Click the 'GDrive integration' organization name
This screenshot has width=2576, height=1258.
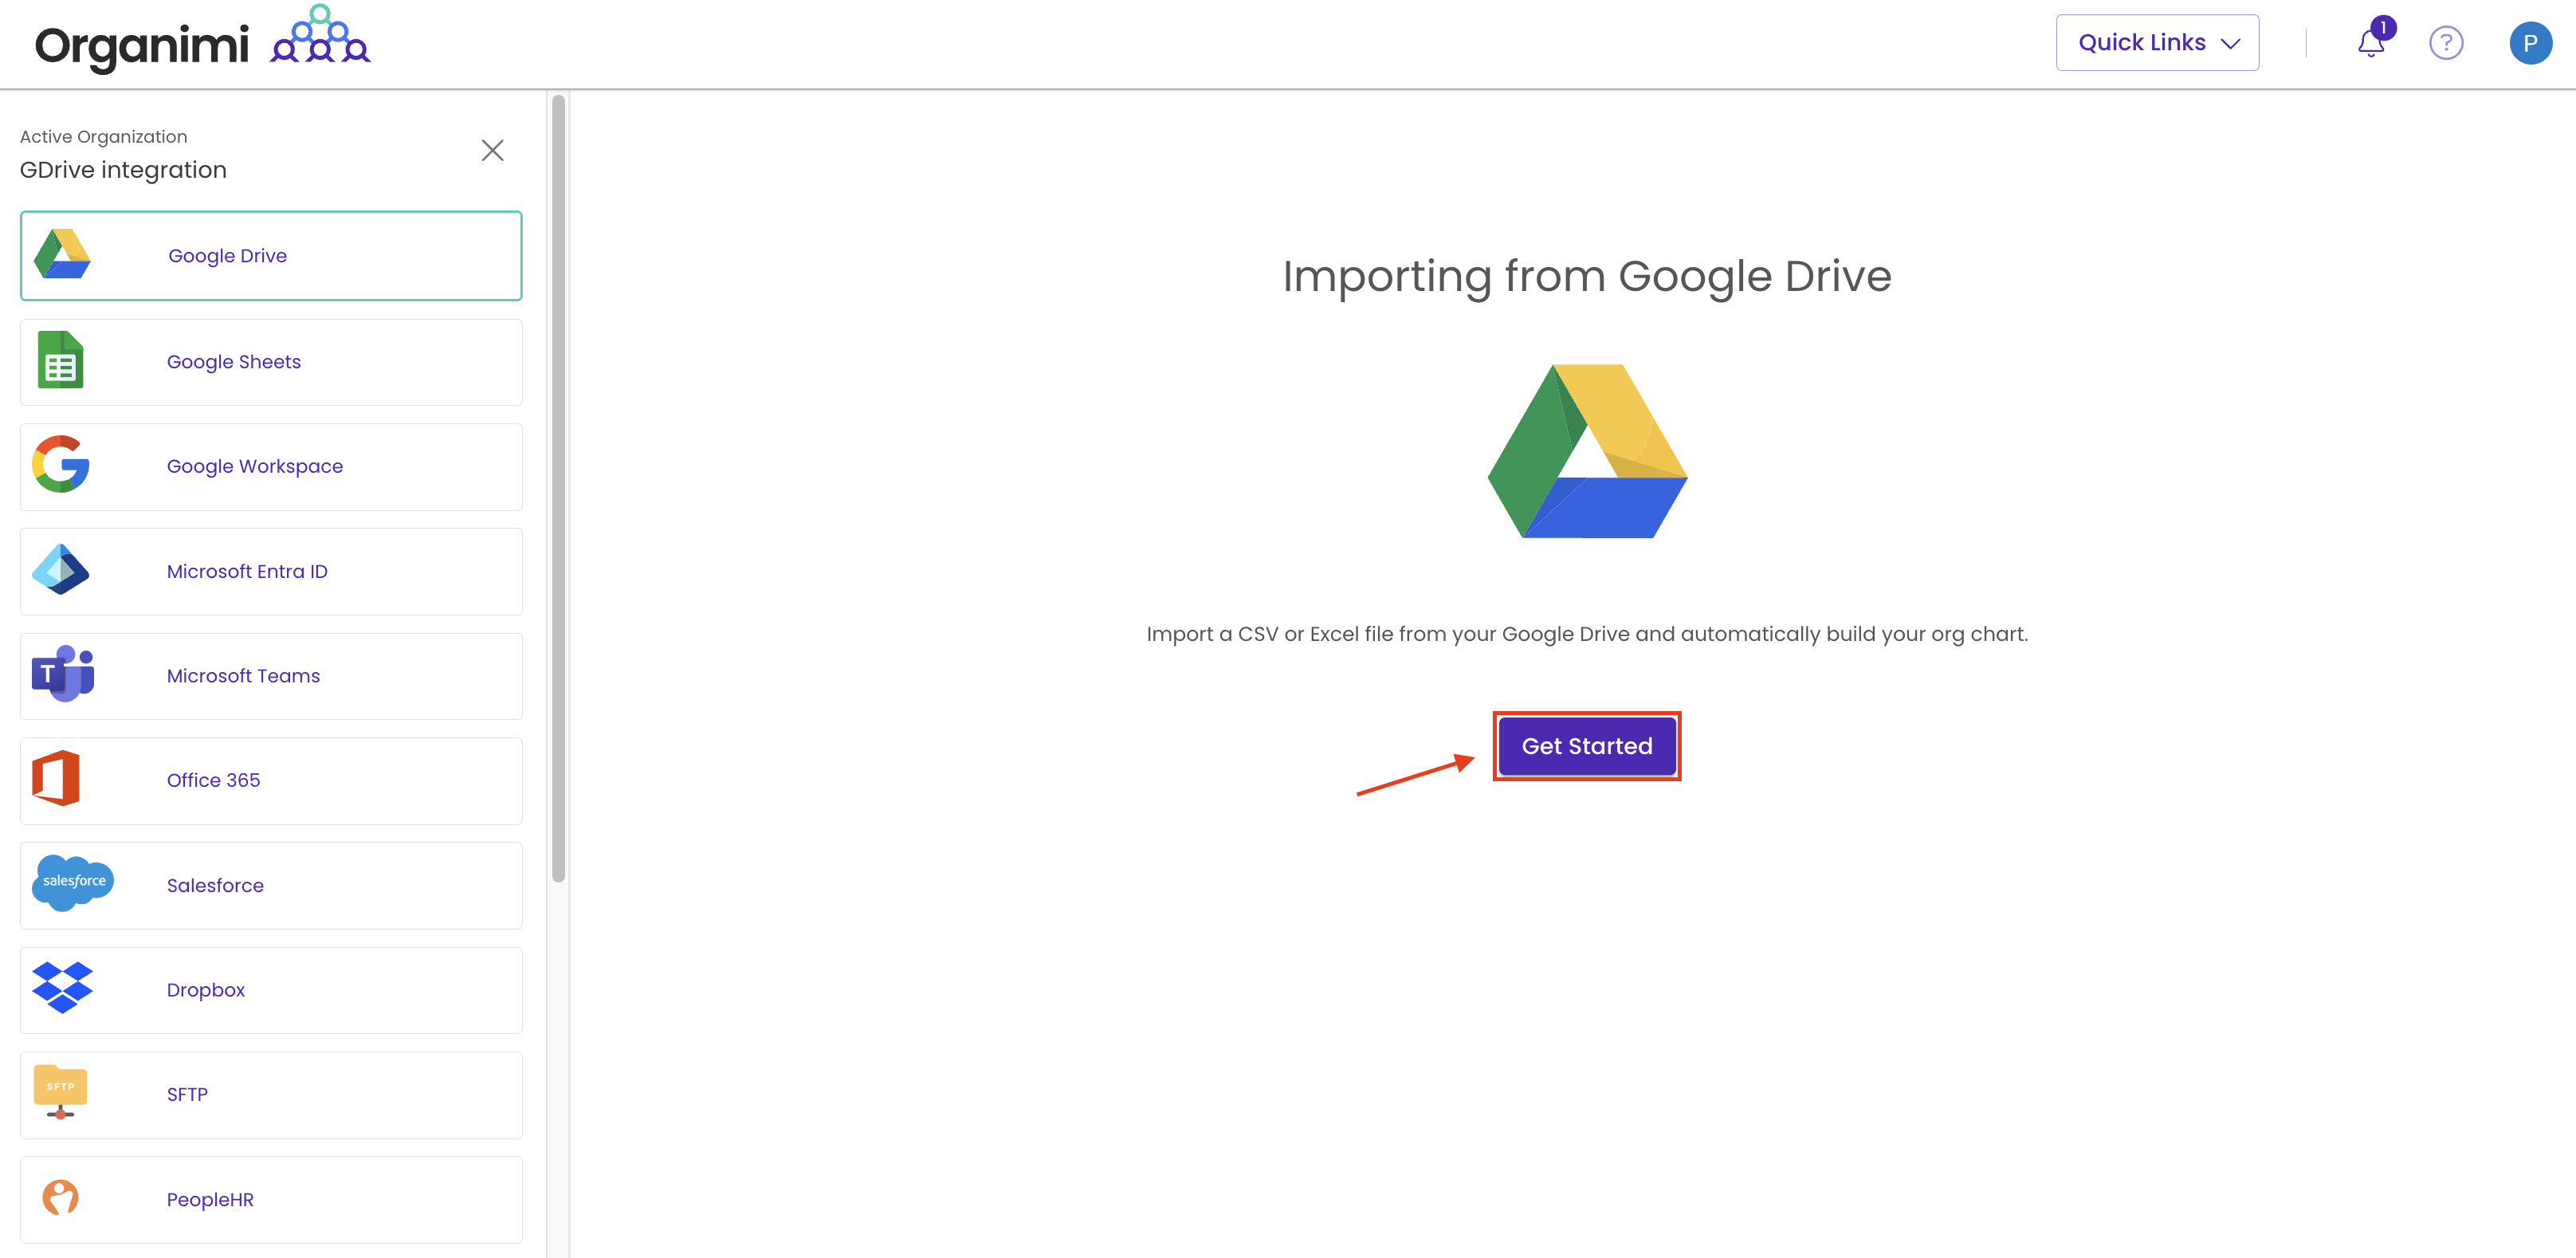point(123,170)
